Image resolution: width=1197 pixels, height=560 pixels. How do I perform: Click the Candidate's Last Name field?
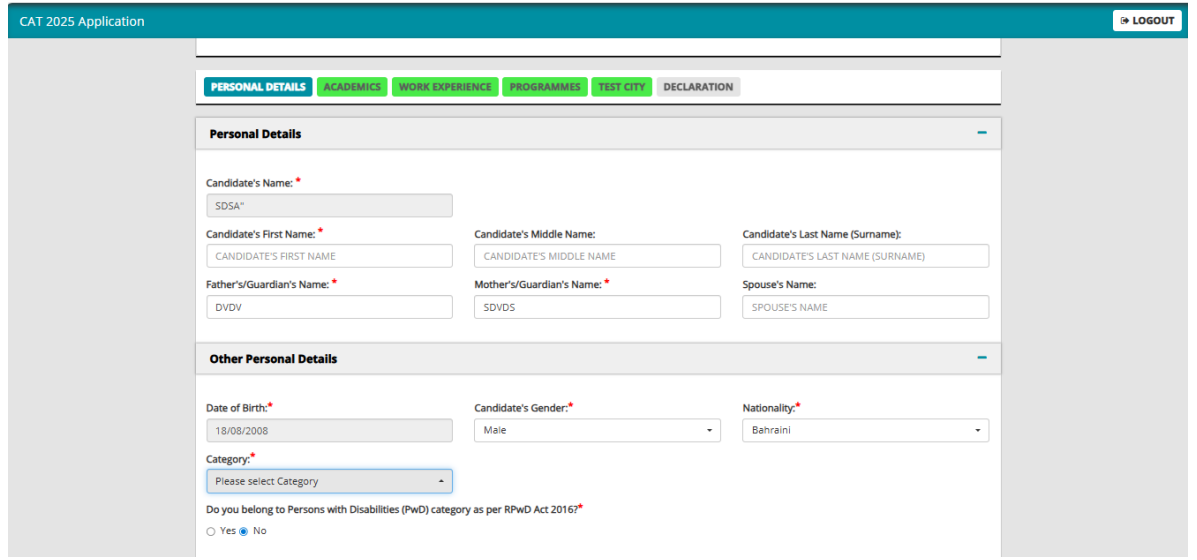866,256
